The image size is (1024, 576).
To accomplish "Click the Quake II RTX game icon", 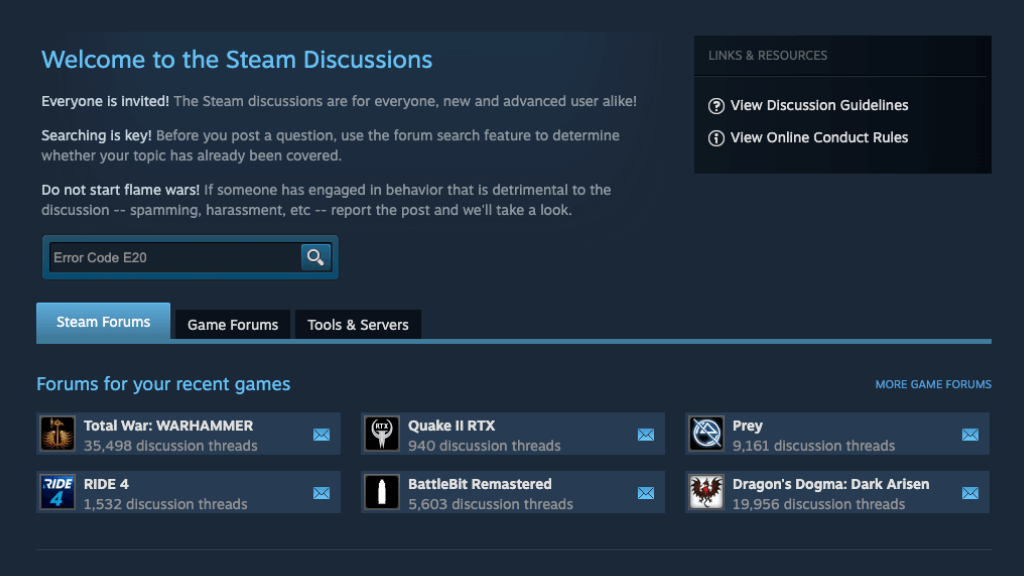I will coord(382,434).
